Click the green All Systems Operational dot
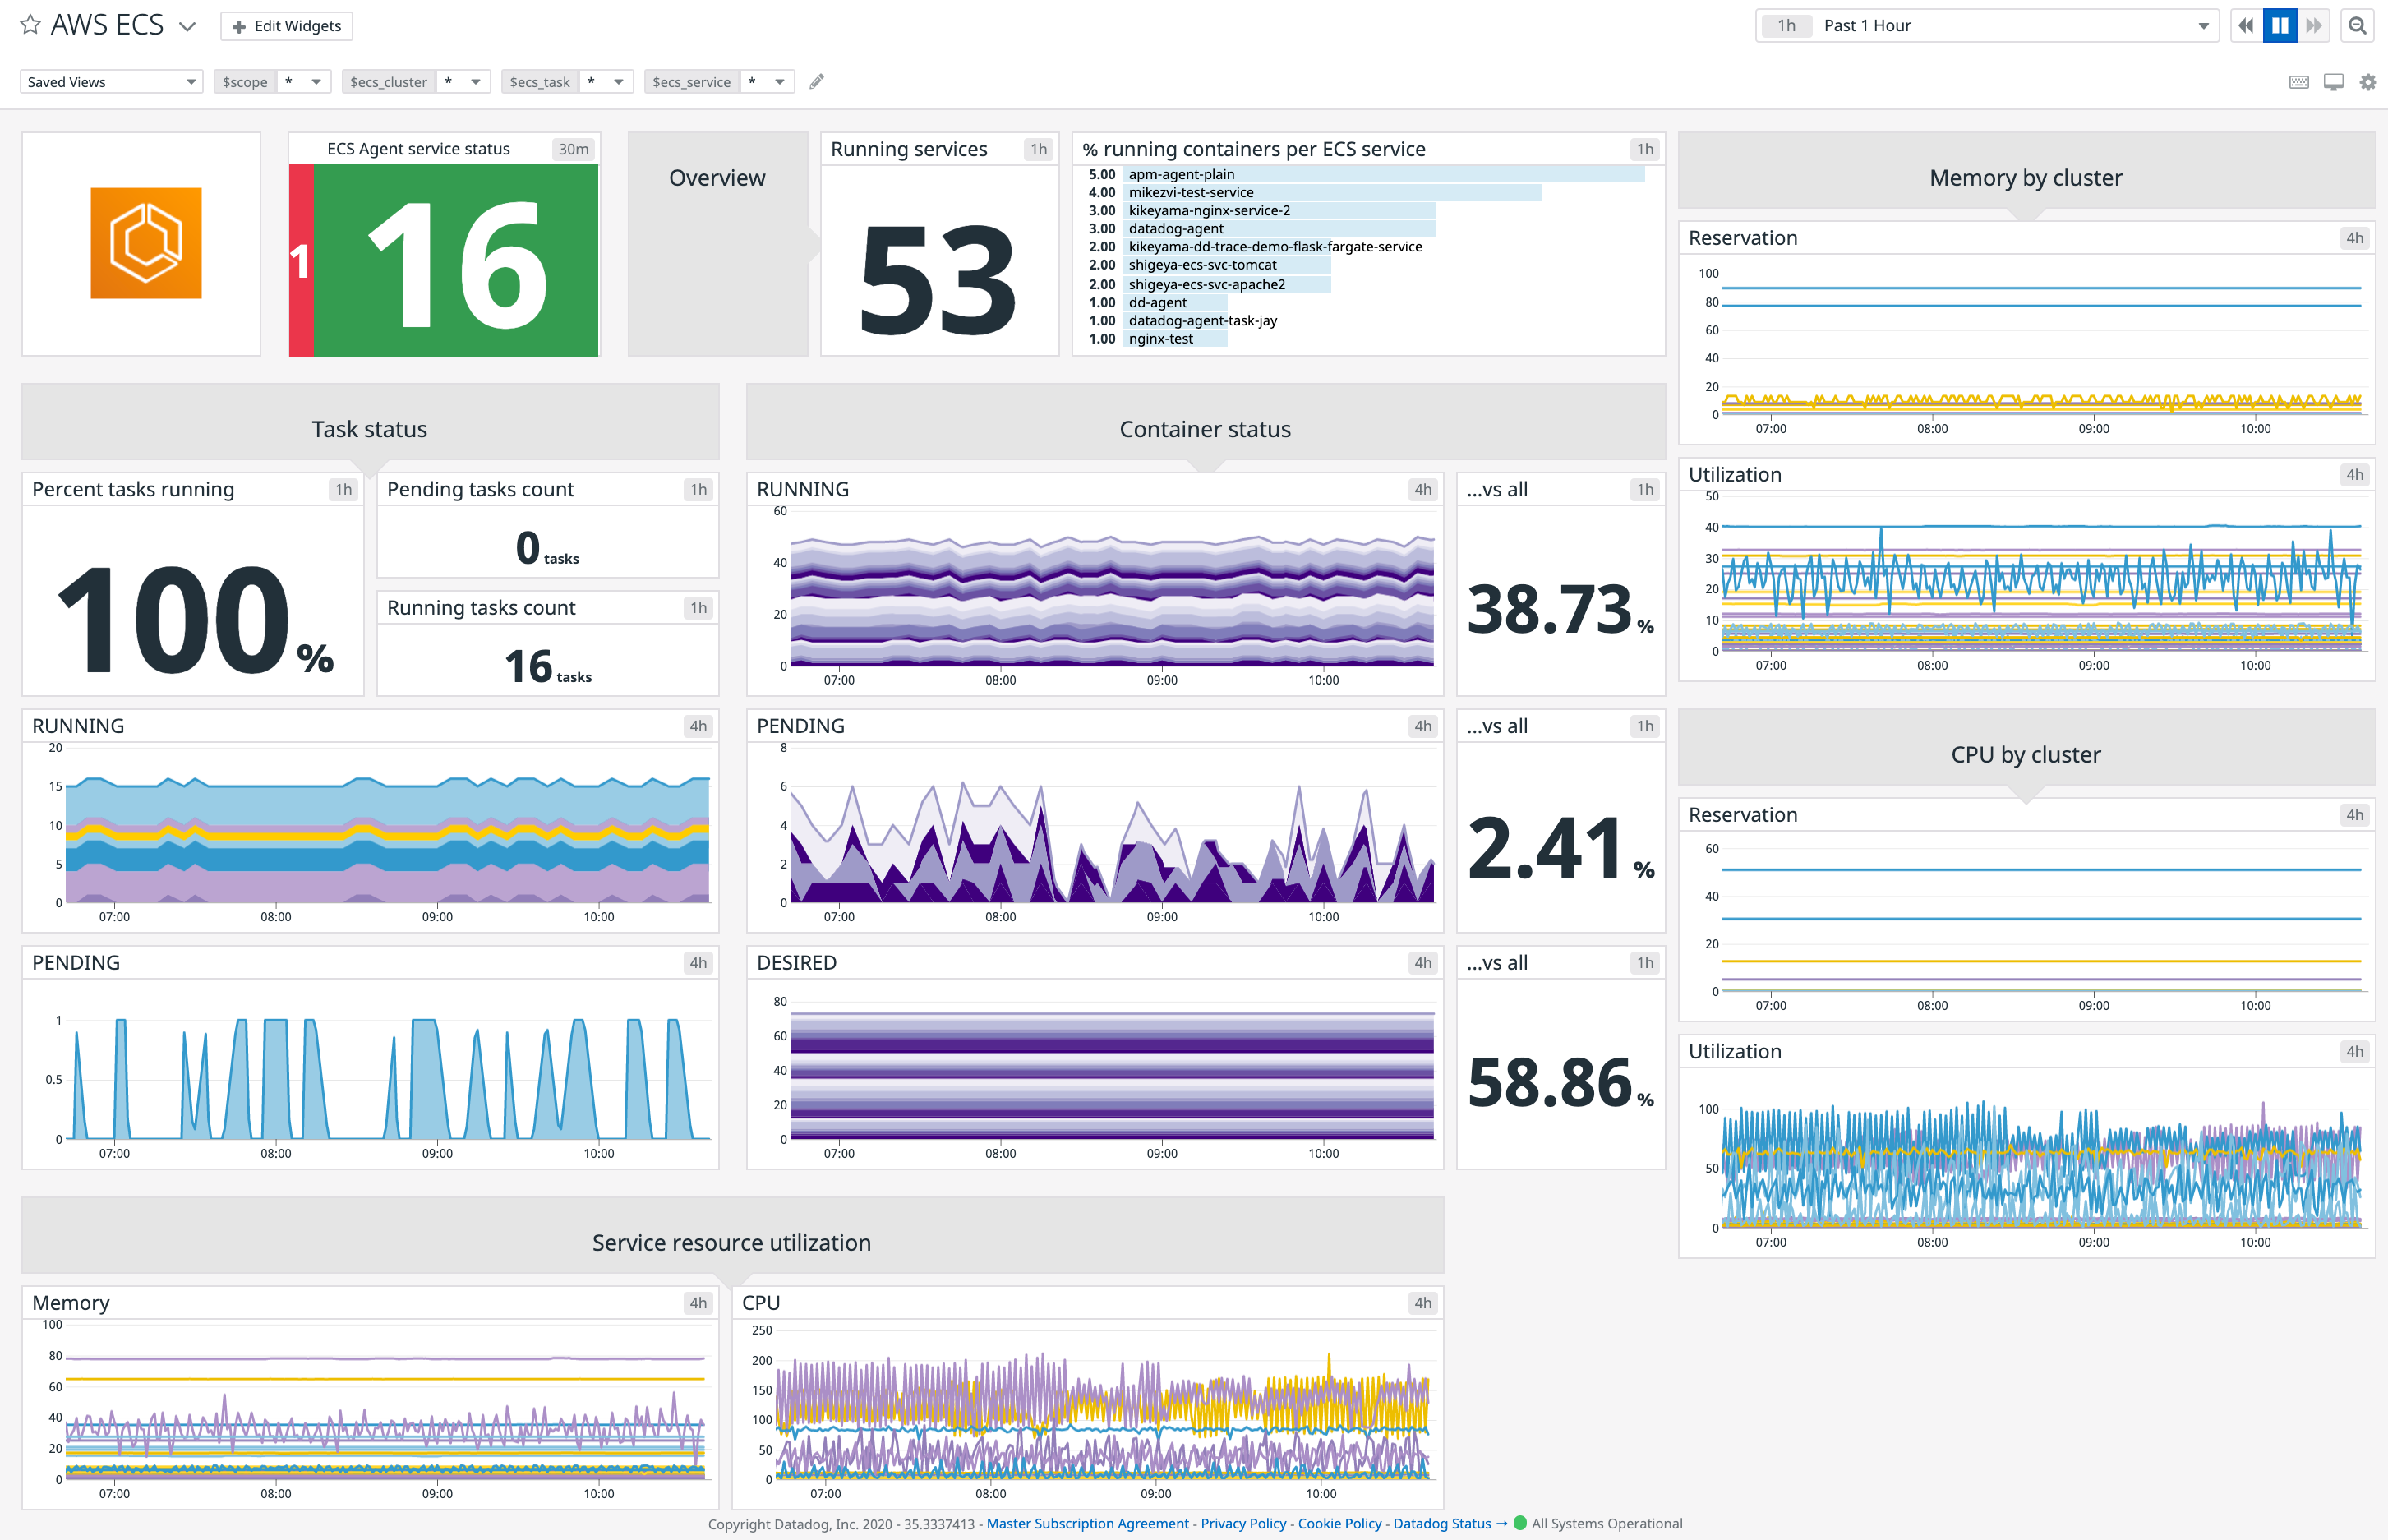 [x=1519, y=1523]
